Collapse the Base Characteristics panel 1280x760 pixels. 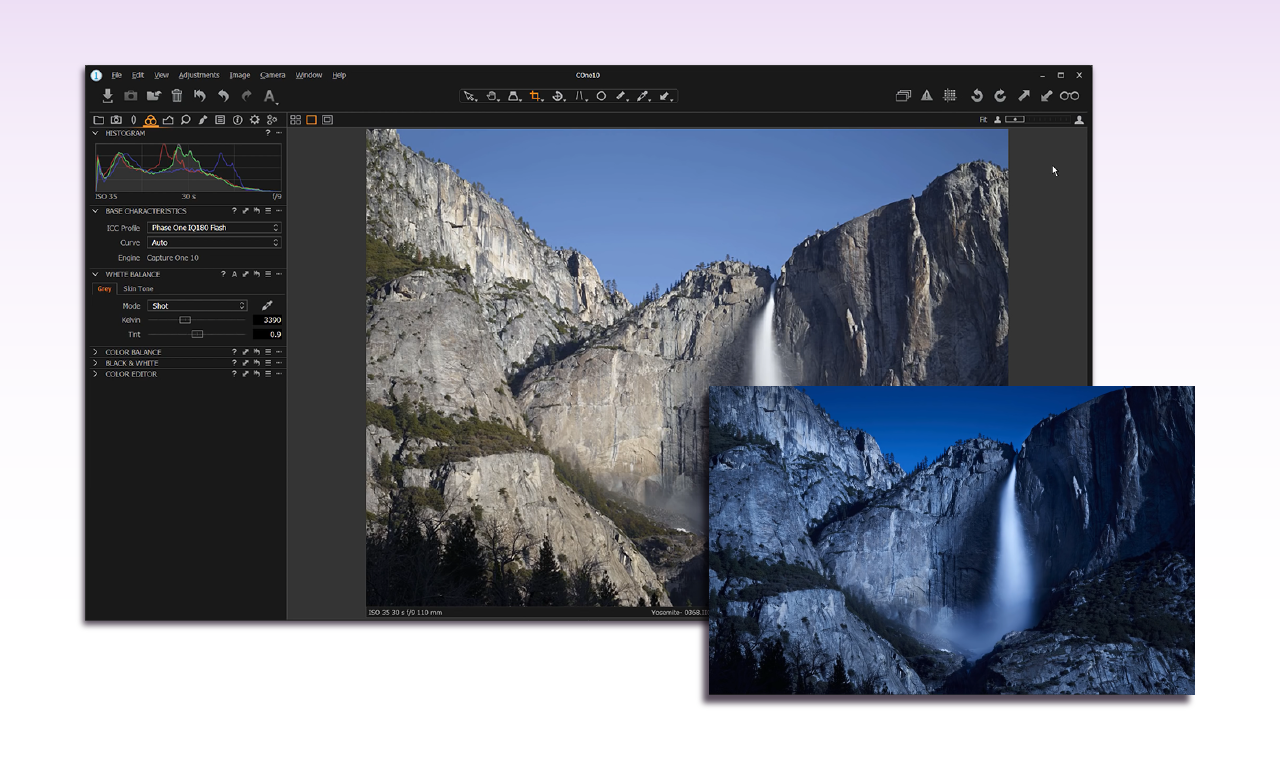point(95,211)
